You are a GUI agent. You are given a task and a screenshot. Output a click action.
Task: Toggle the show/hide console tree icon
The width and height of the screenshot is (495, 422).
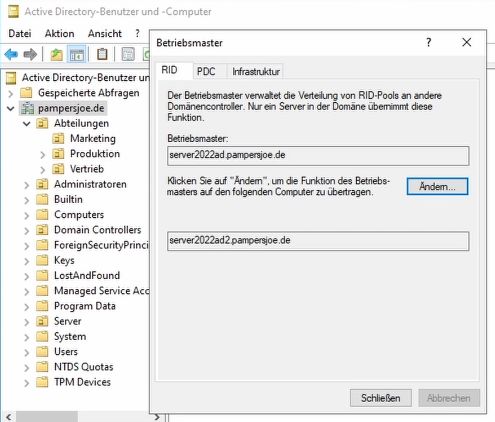pyautogui.click(x=77, y=54)
